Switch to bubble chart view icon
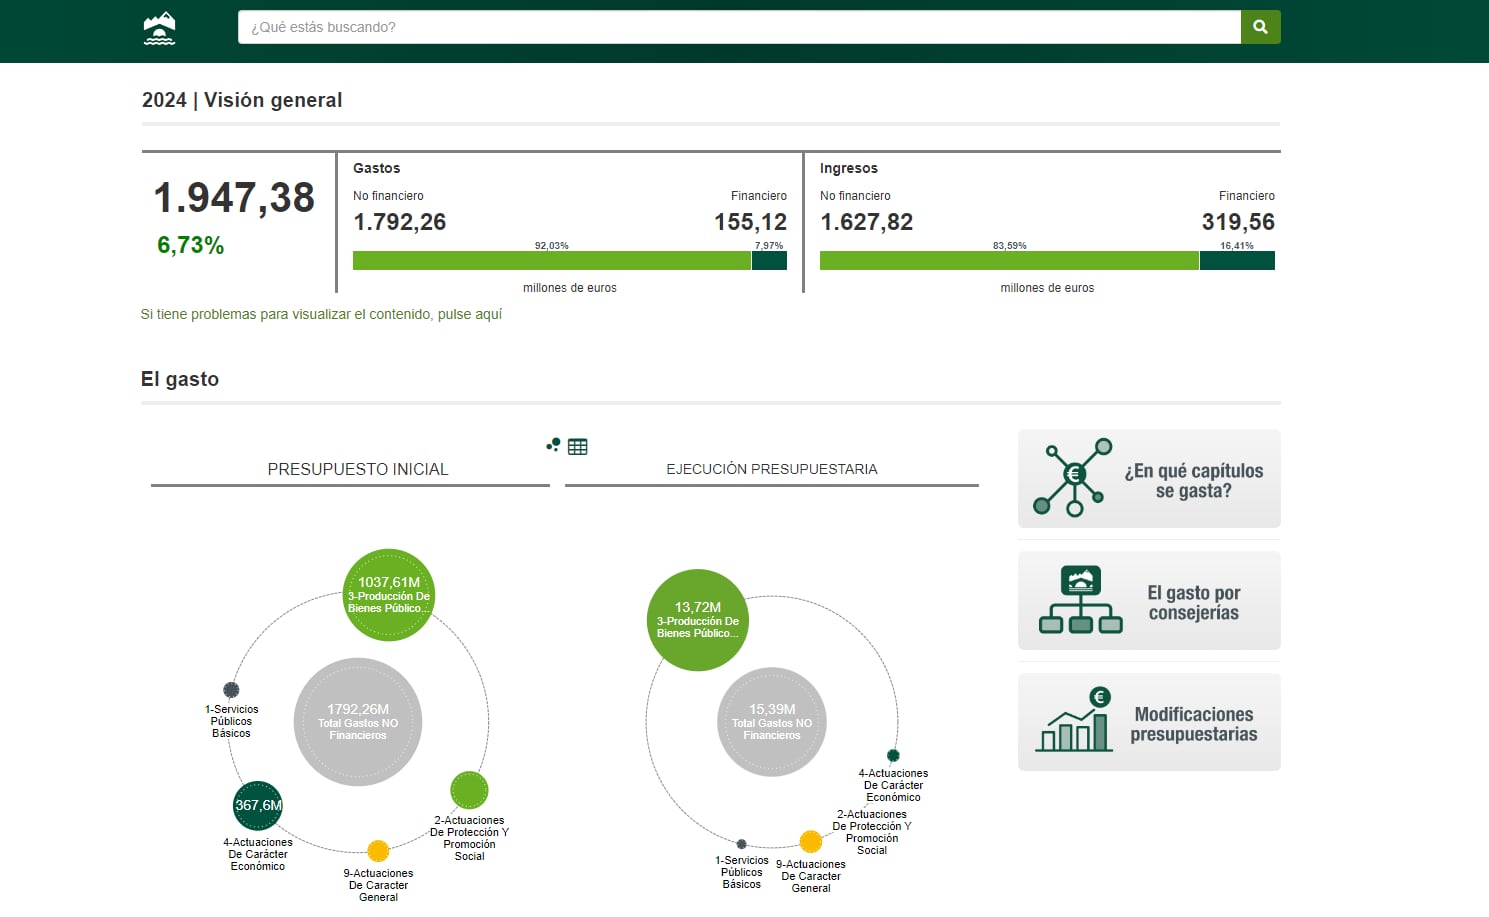Viewport: 1489px width, 917px height. pyautogui.click(x=553, y=445)
